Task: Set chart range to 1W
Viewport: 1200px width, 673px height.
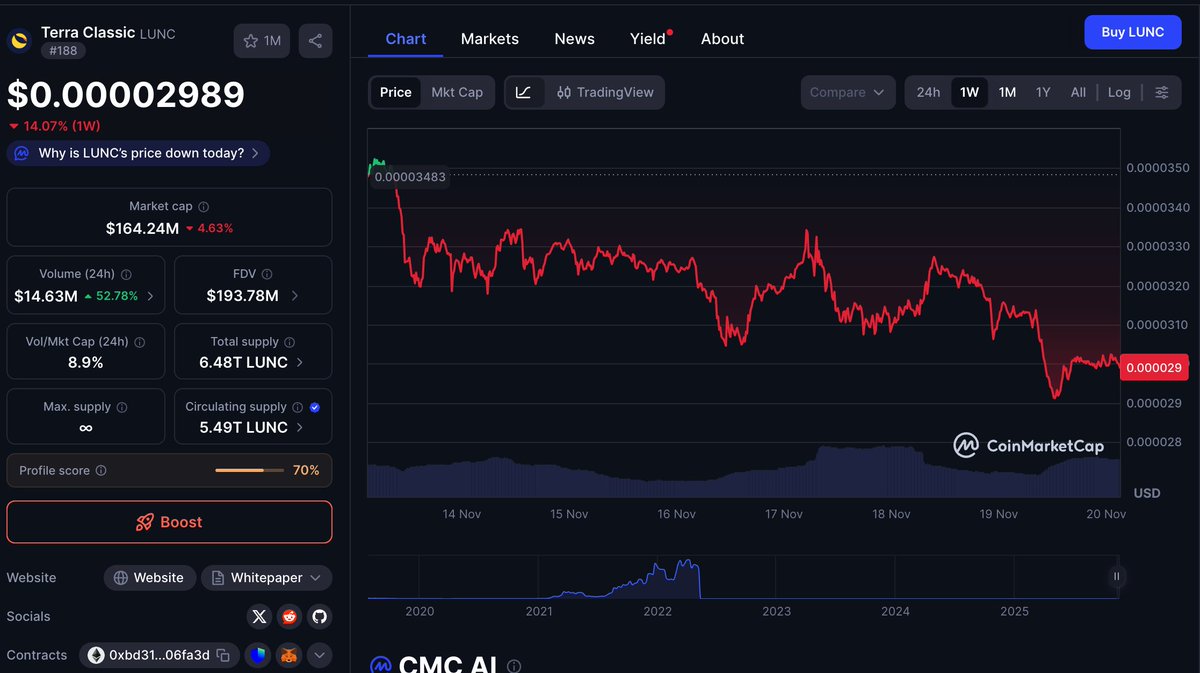Action: click(x=969, y=92)
